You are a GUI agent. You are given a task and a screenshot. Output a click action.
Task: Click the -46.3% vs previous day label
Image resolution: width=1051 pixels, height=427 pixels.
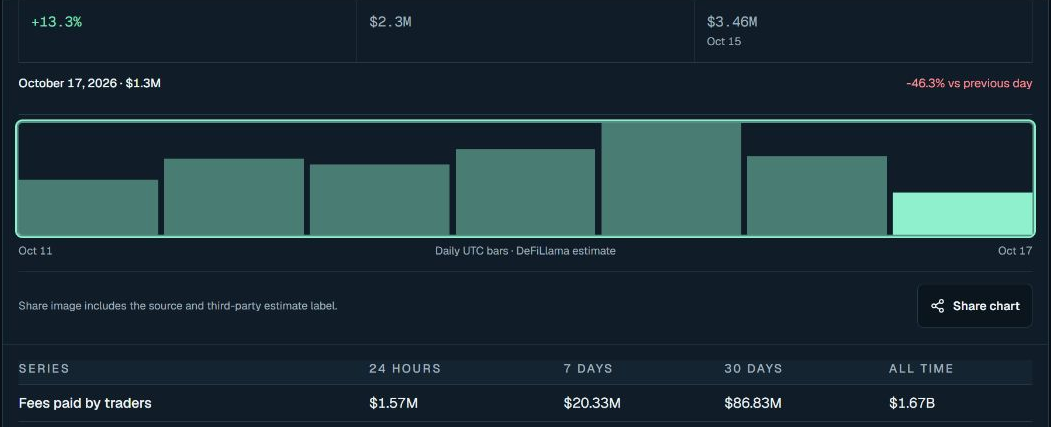pyautogui.click(x=969, y=84)
